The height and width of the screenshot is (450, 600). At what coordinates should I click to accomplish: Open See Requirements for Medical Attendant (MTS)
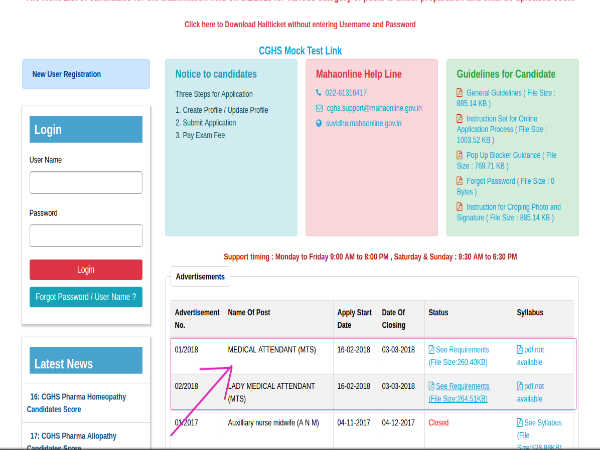coord(459,356)
